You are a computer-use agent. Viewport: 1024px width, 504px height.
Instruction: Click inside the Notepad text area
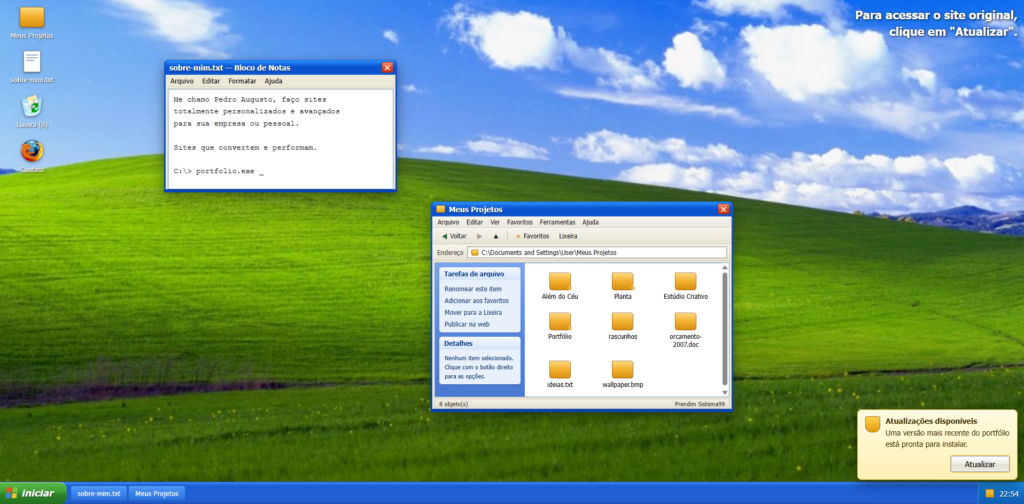[280, 139]
